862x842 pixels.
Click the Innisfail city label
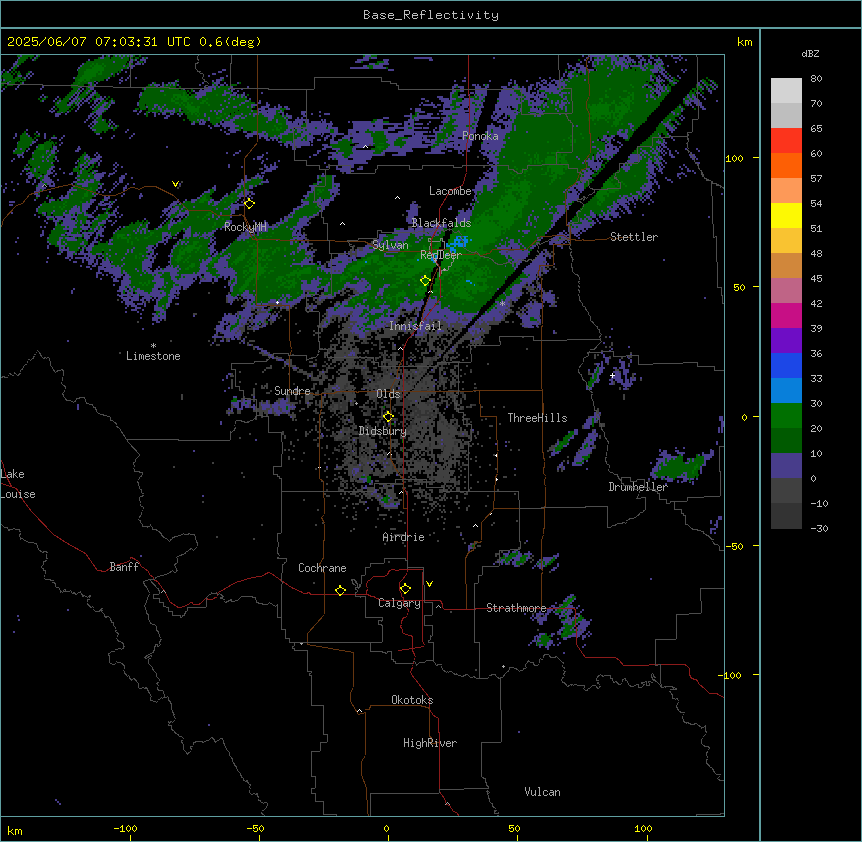[x=415, y=326]
